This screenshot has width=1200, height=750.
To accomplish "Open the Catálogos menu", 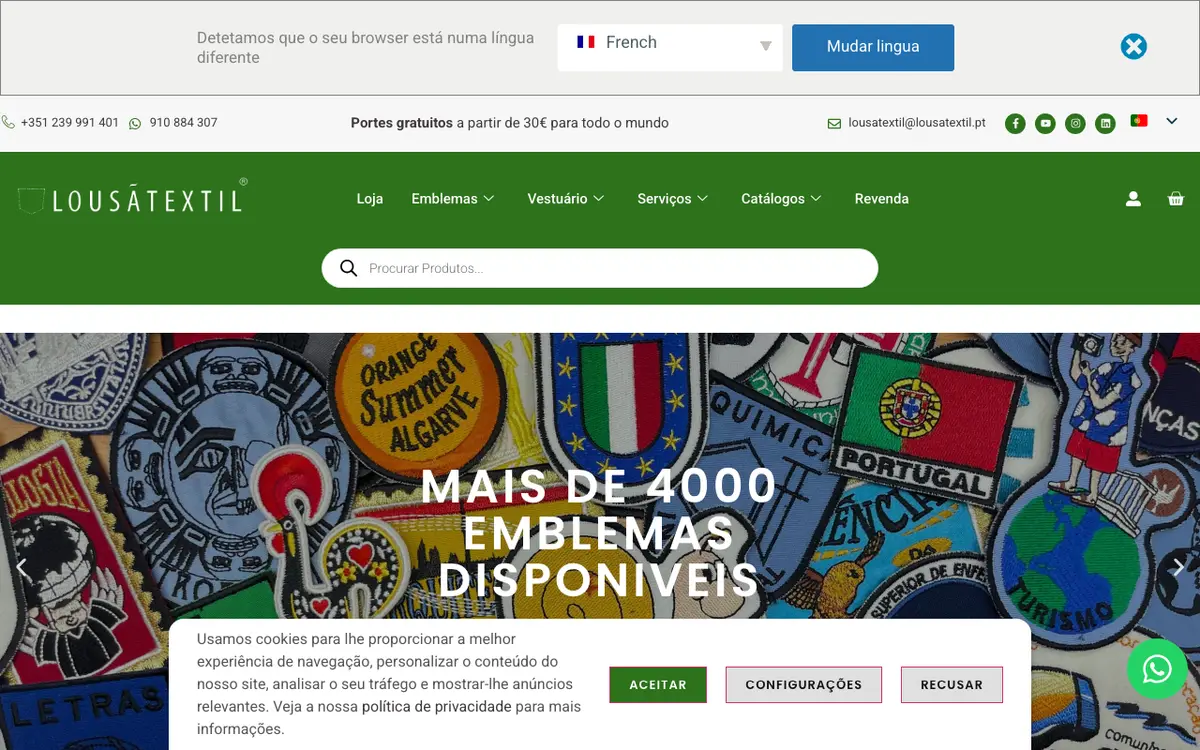I will [773, 199].
